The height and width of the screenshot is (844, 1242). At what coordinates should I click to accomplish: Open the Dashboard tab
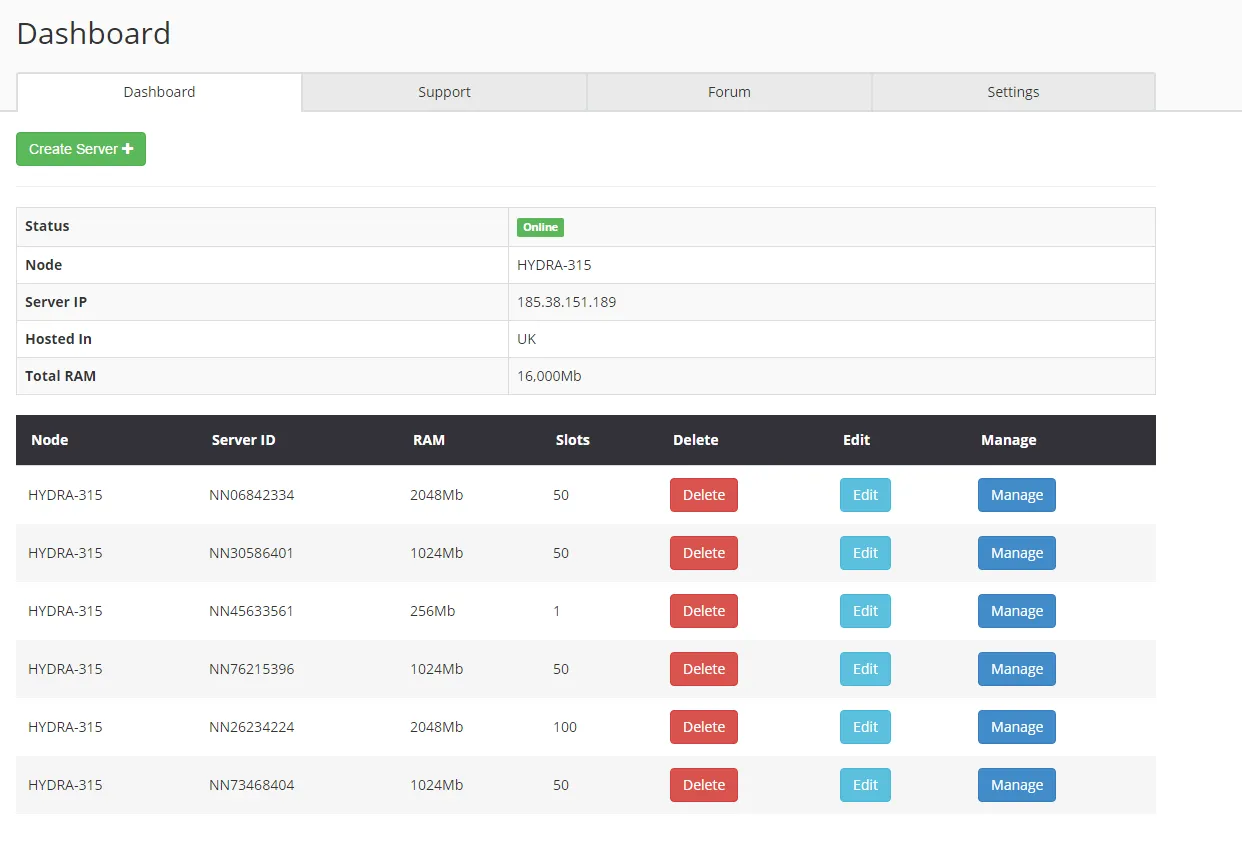[159, 92]
